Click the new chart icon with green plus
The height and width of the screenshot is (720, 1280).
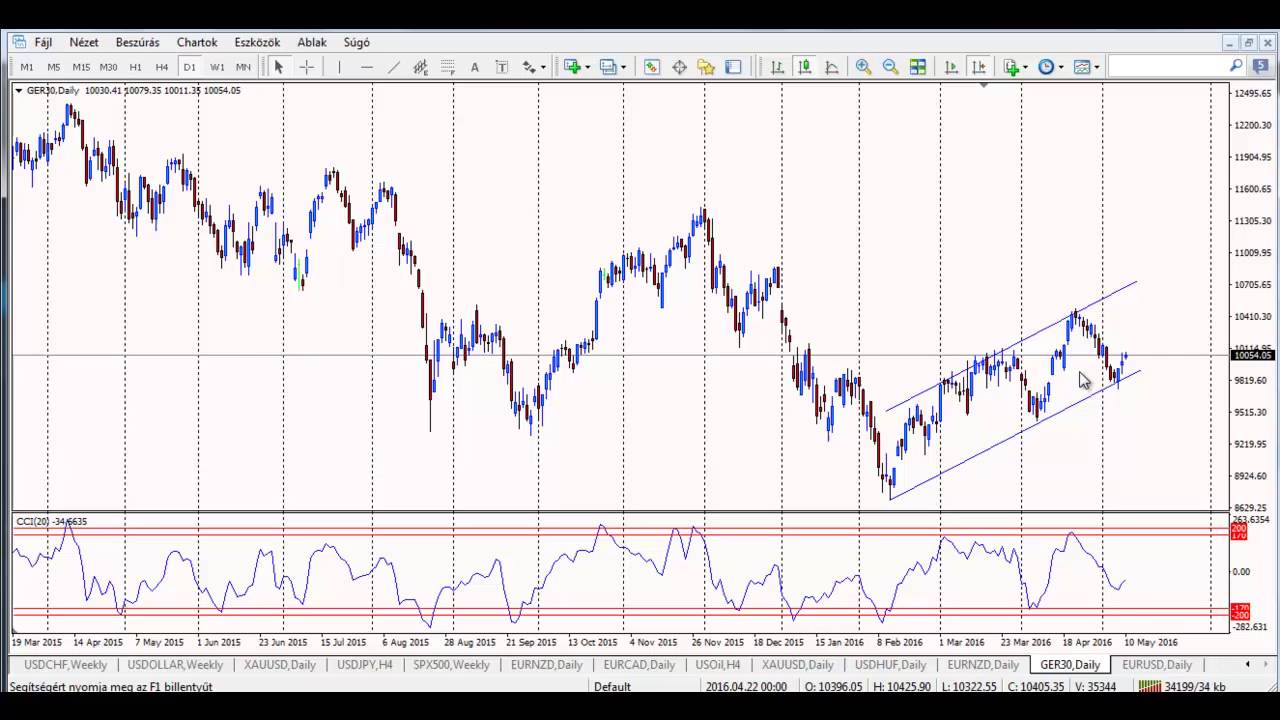click(572, 67)
